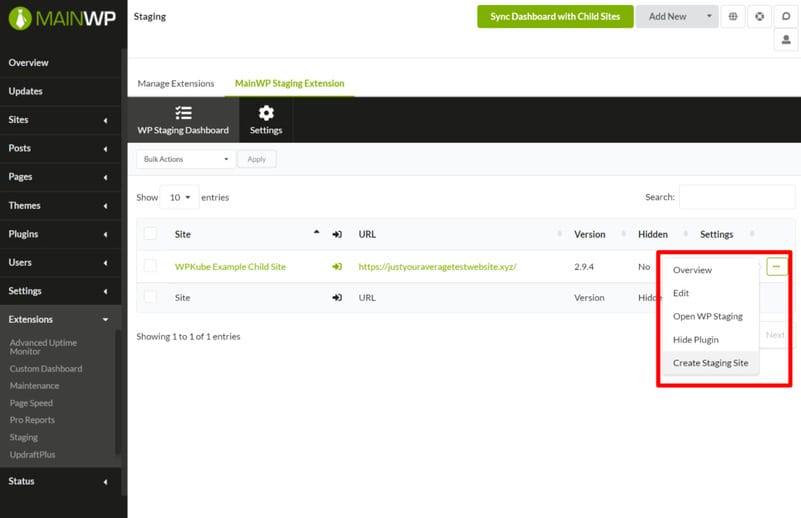Screen dimensions: 801x518
Task: Open Custom Dashboard extension
Action: pyautogui.click(x=45, y=369)
